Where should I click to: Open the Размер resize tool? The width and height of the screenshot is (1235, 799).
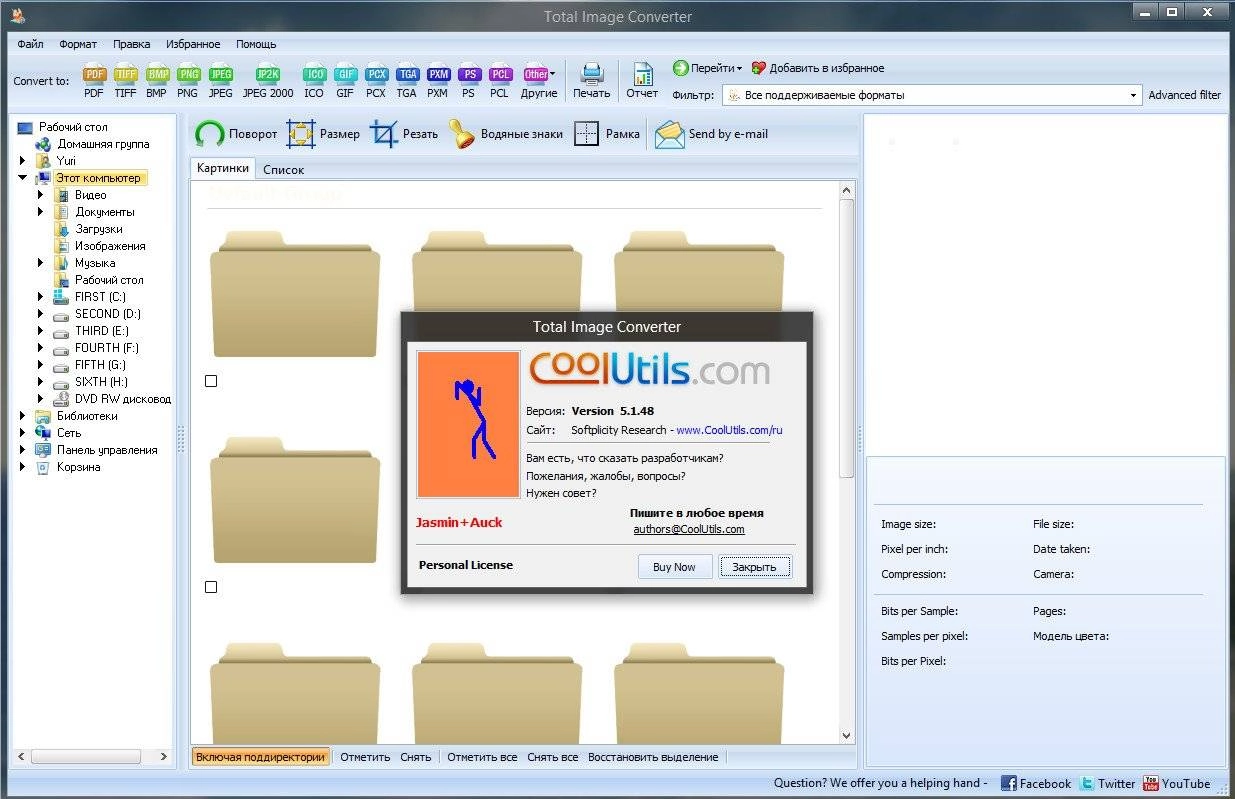pos(323,134)
